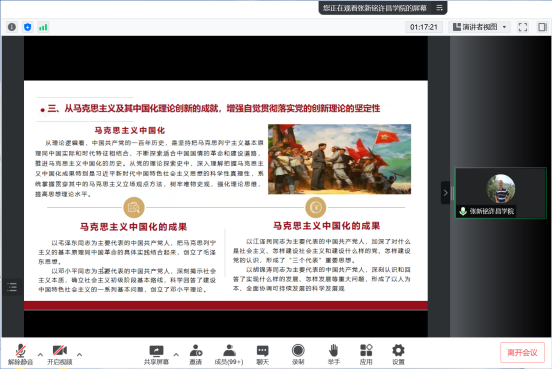Unmute microphone with 解除静音 button
The image size is (553, 370).
pyautogui.click(x=20, y=354)
